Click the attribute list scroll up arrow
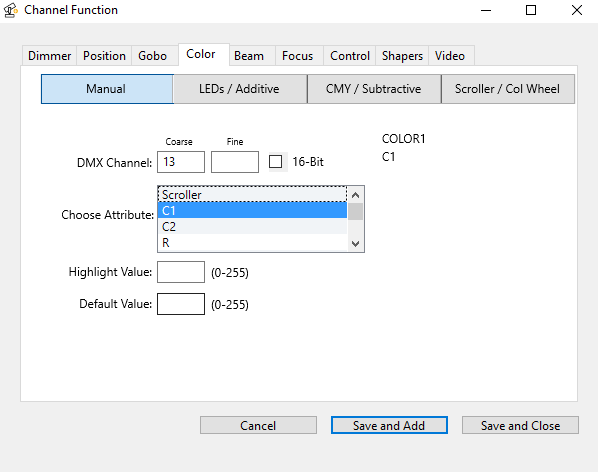Viewport: 598px width, 472px height. point(355,196)
